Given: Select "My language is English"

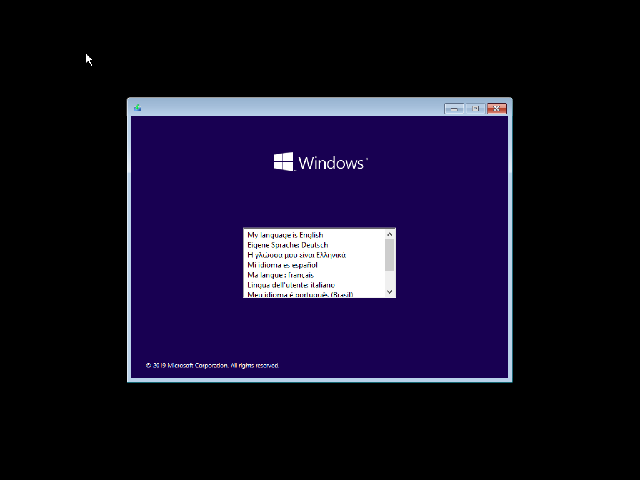Looking at the screenshot, I should click(314, 235).
